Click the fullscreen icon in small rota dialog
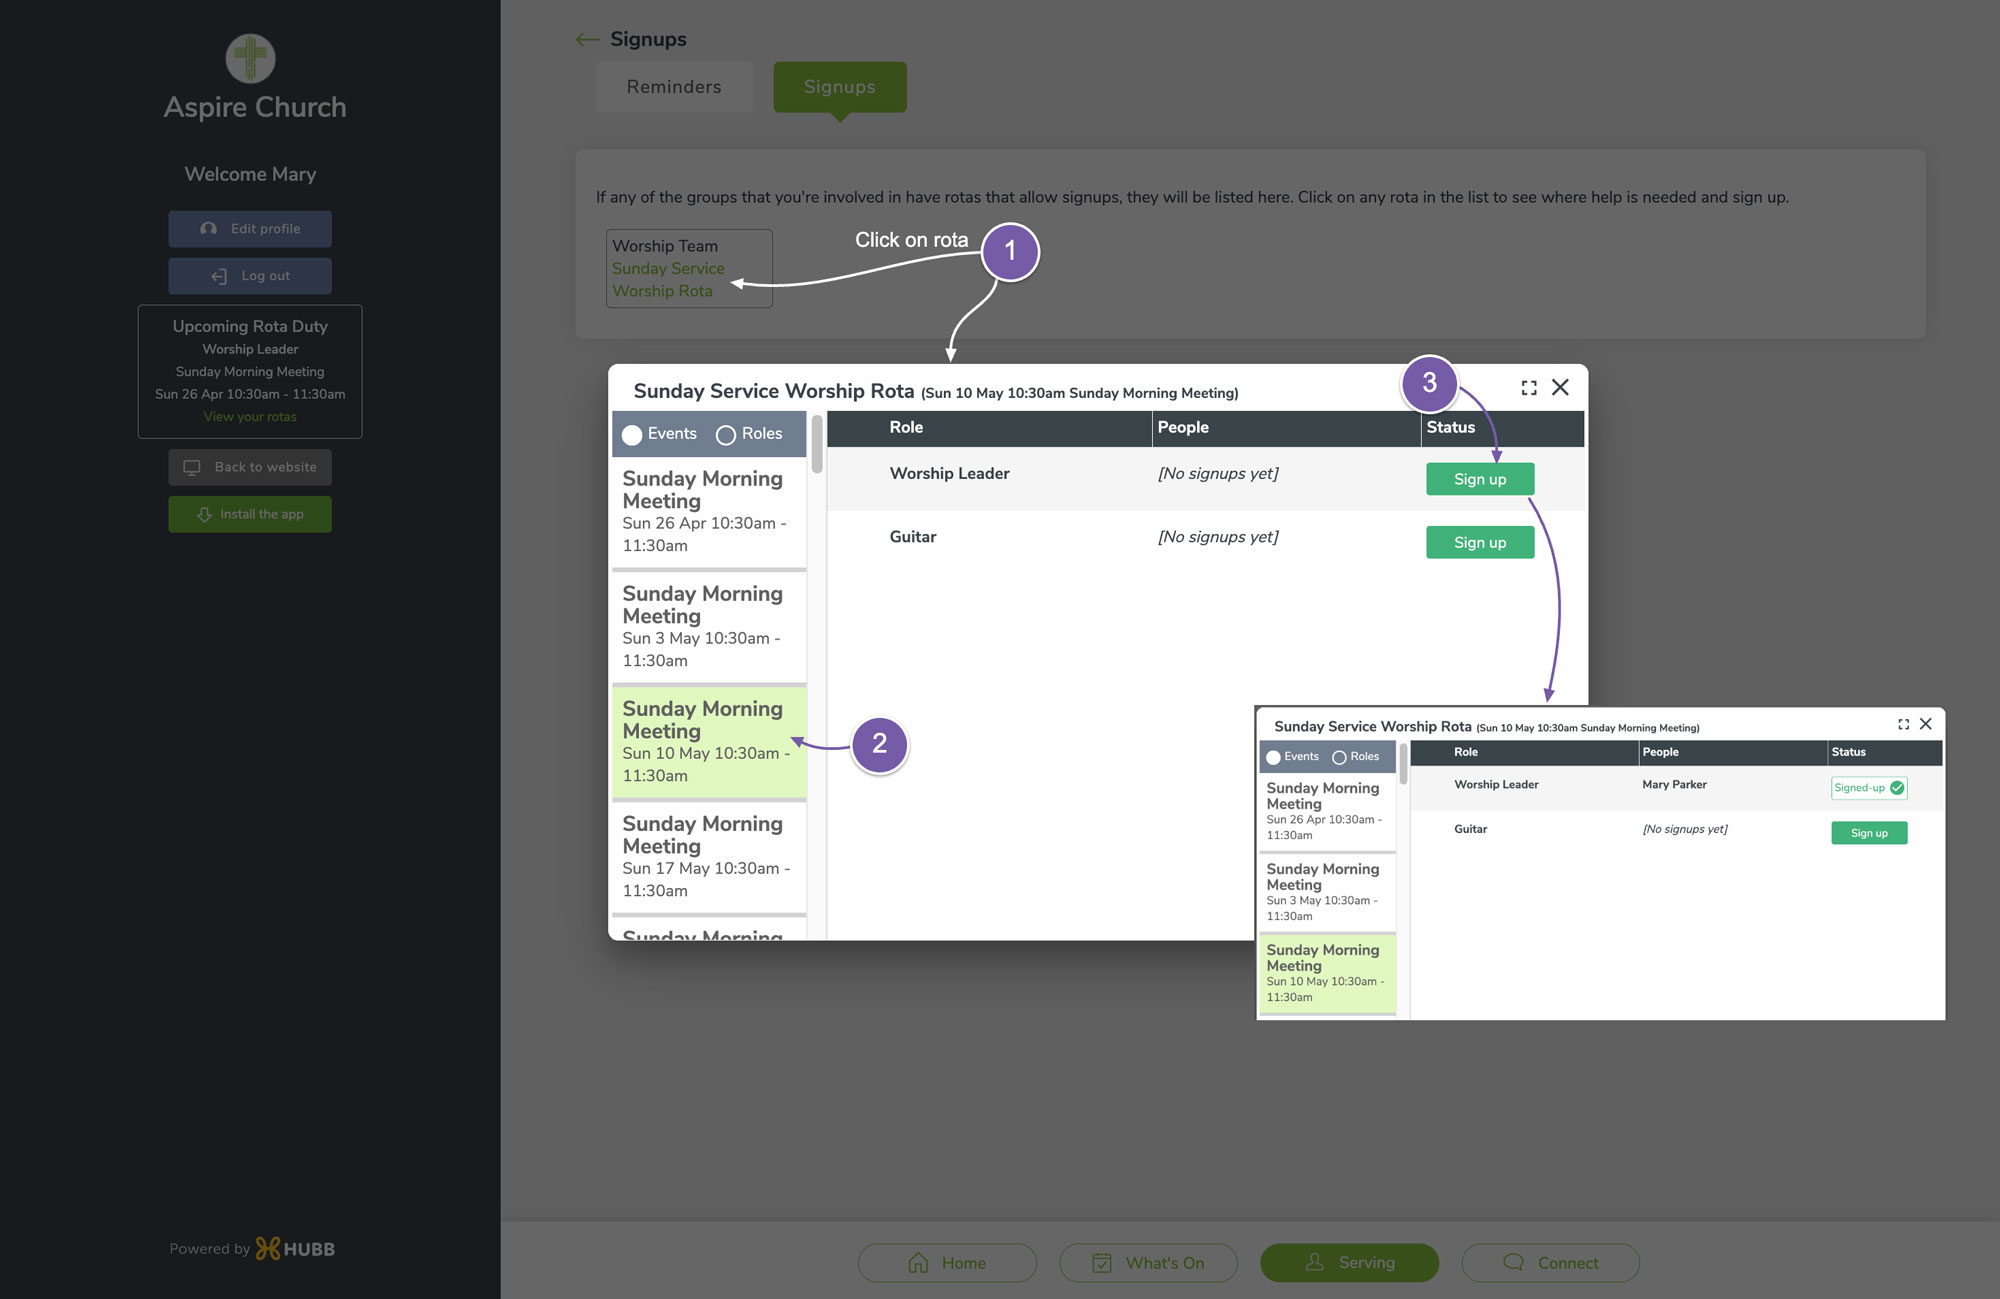Screen dimensions: 2000x1299 [1903, 724]
